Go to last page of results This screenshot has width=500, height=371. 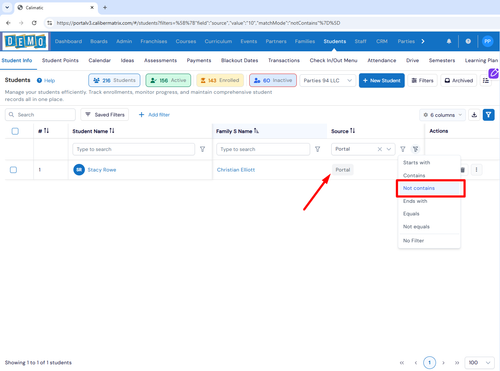457,363
